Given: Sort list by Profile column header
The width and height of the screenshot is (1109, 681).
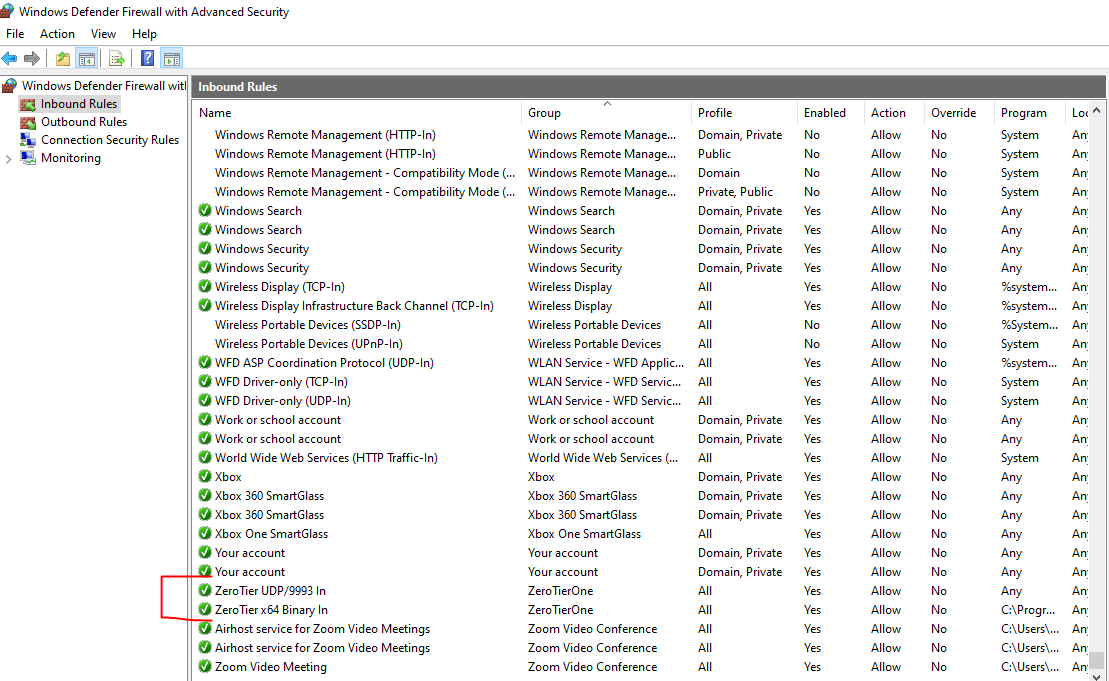Looking at the screenshot, I should [715, 113].
